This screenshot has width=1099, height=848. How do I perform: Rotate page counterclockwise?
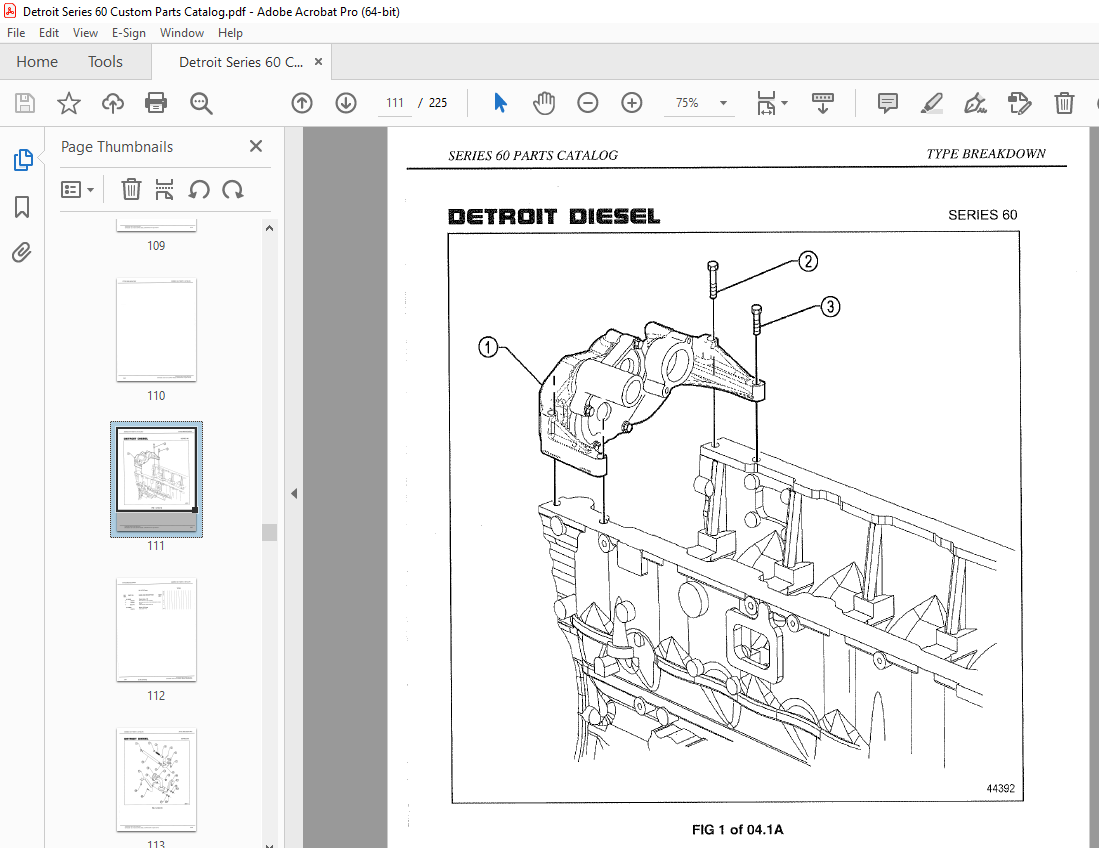(199, 189)
